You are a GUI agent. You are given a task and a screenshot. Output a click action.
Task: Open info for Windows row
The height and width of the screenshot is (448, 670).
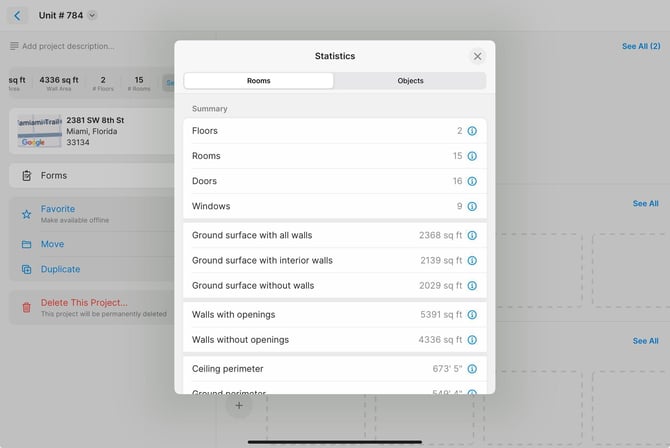[x=472, y=206]
